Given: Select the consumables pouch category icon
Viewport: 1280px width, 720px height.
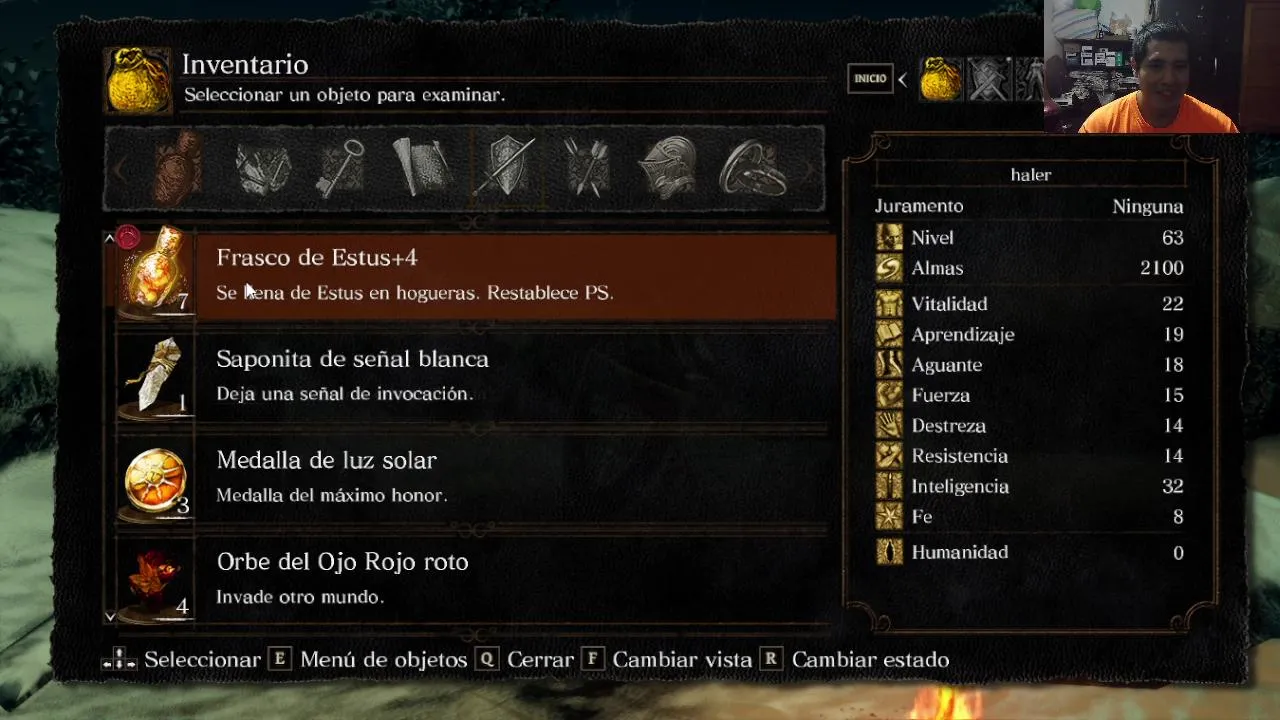Looking at the screenshot, I should click(x=178, y=166).
